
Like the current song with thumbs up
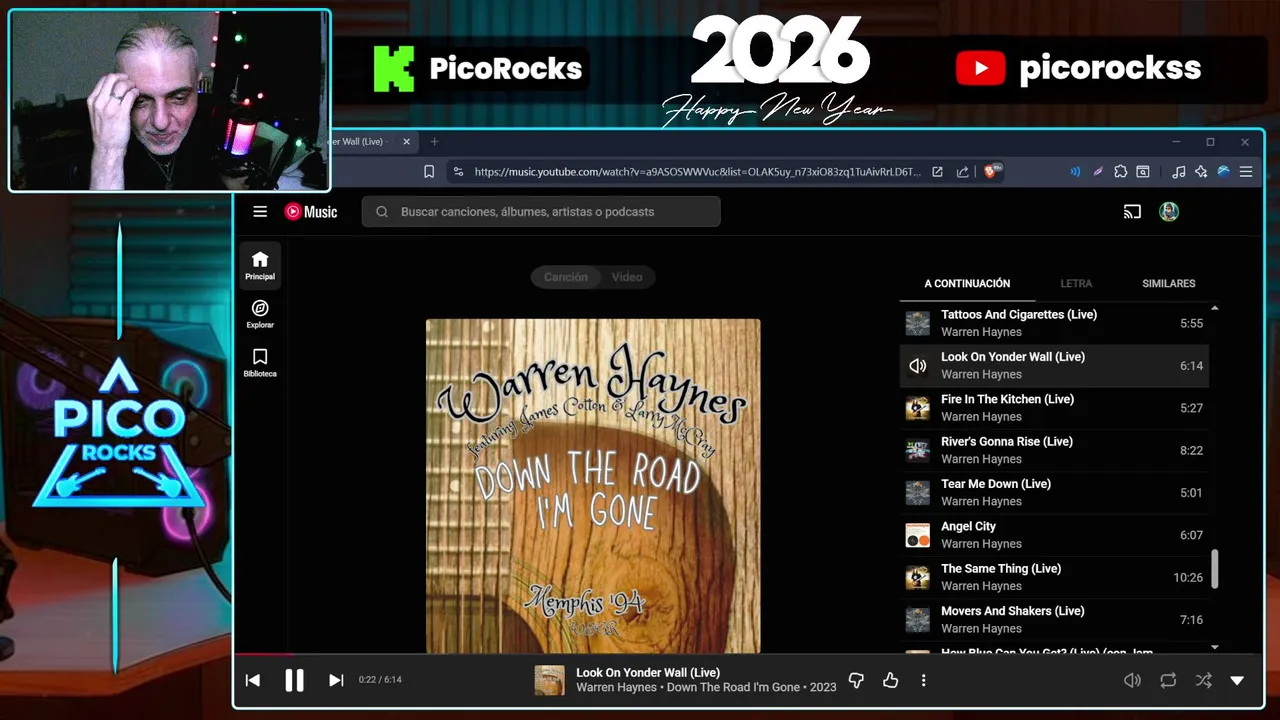click(890, 680)
